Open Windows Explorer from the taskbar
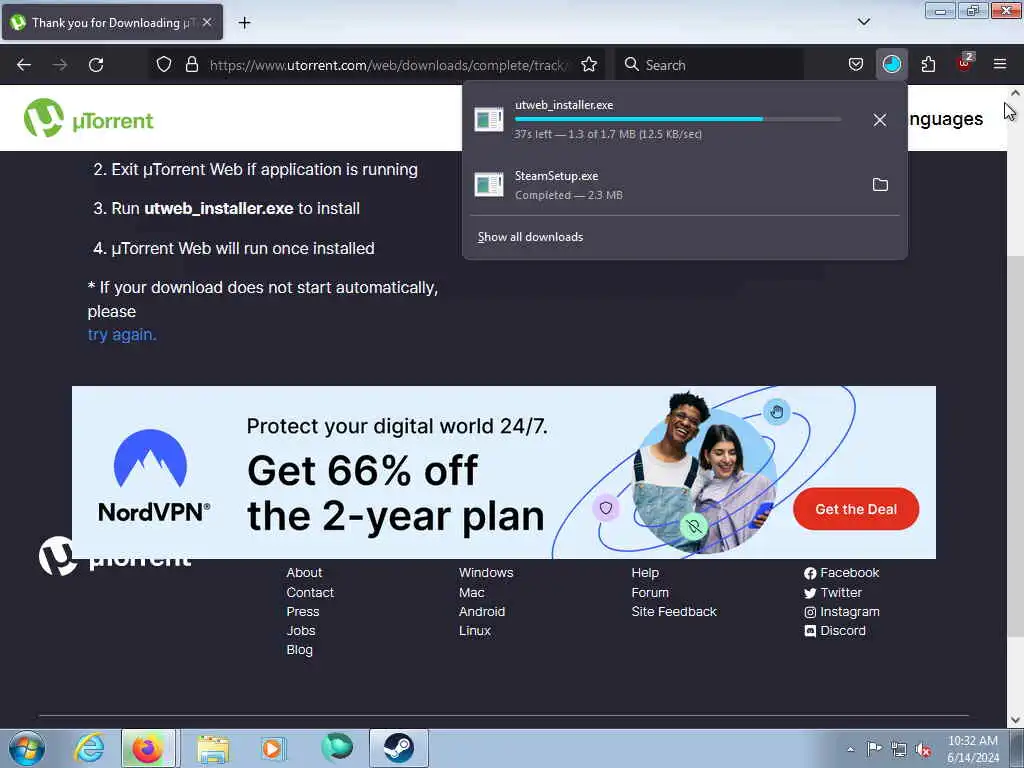 click(214, 749)
